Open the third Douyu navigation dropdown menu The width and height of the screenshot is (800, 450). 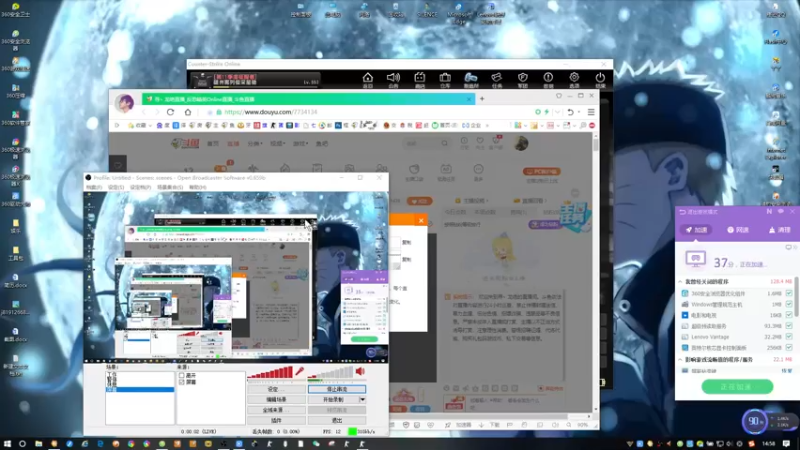(x=255, y=144)
